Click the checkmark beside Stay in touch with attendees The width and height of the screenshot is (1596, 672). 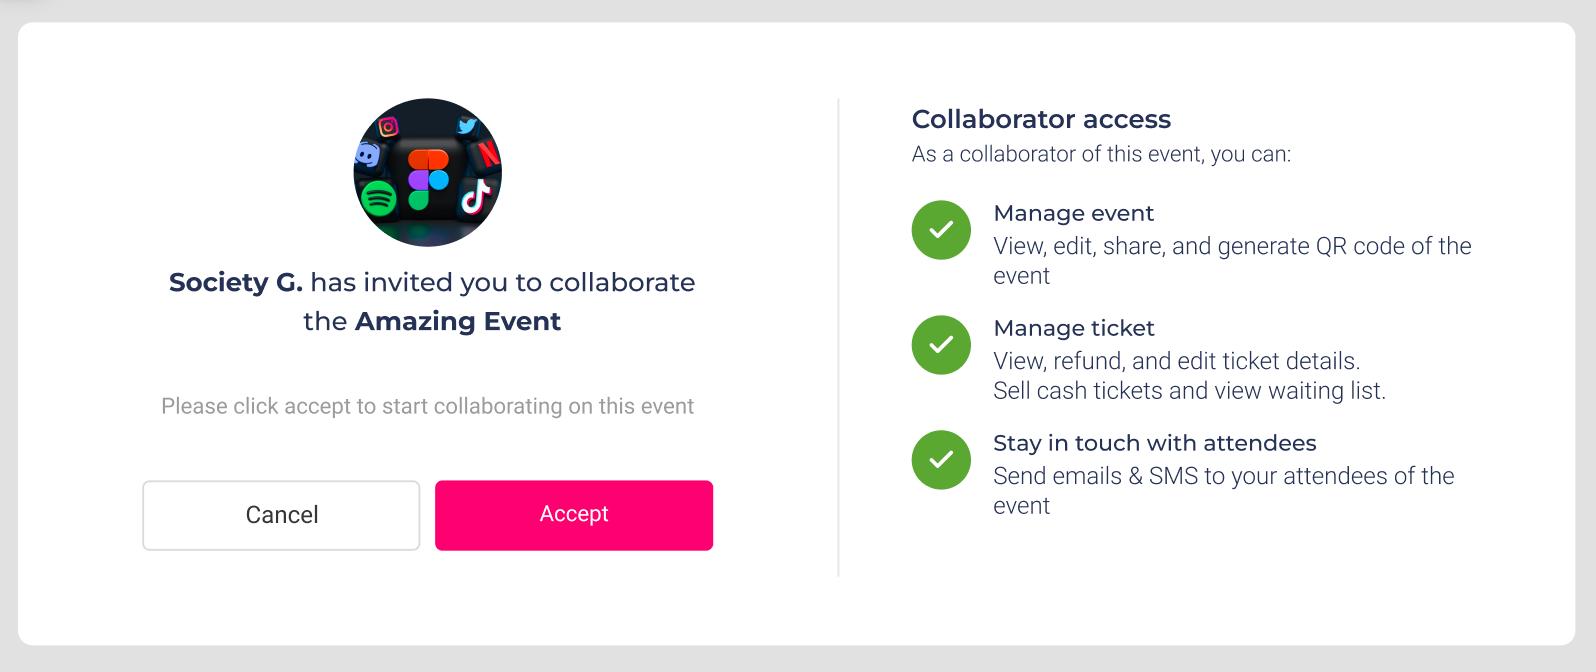941,460
